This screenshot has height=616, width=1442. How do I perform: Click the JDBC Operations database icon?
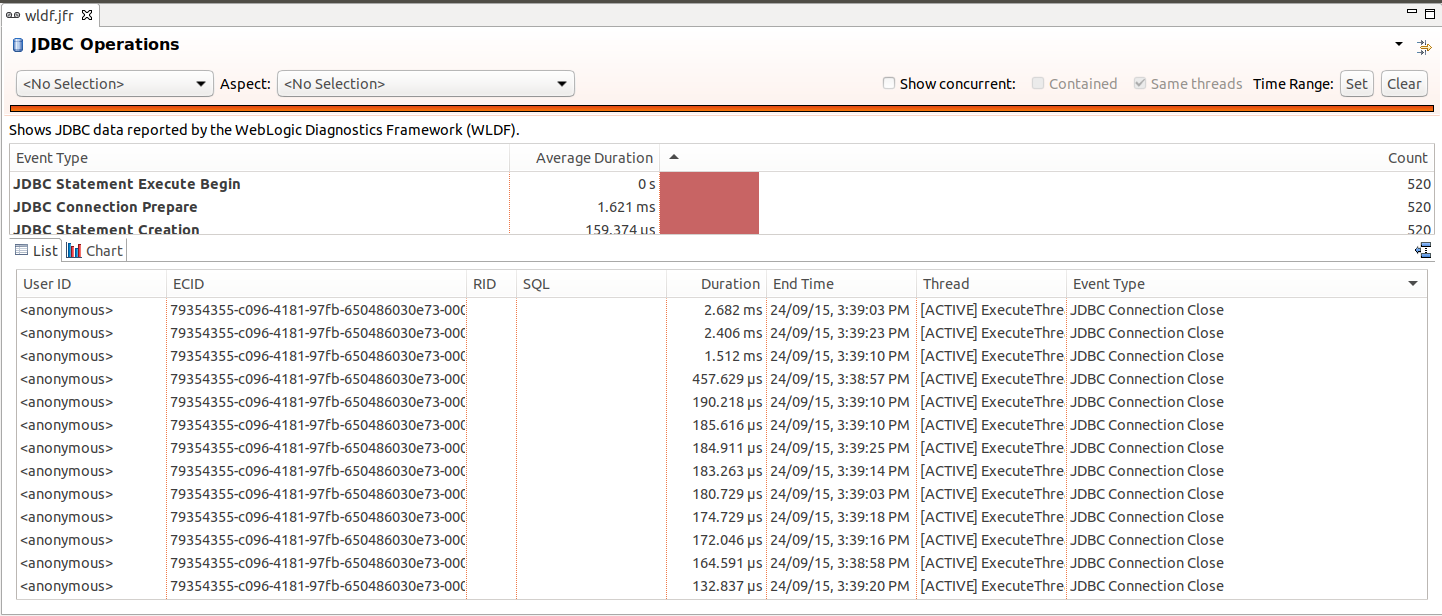[18, 45]
